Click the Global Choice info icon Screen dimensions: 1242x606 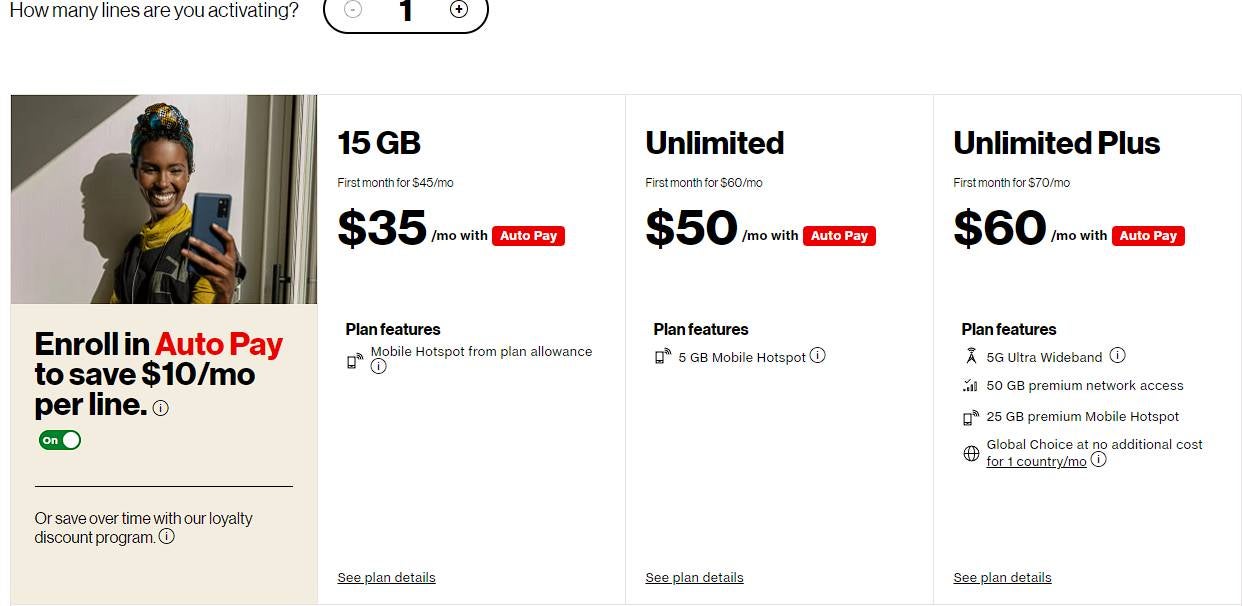1098,460
